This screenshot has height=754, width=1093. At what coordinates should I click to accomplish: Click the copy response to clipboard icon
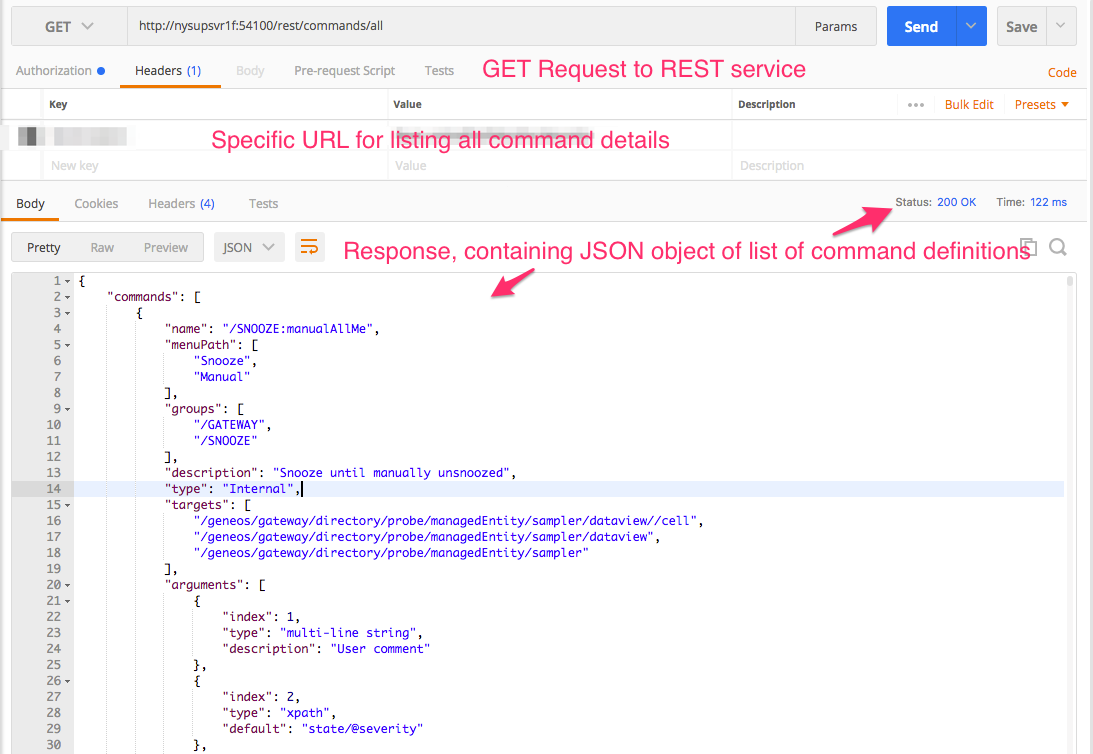click(x=1027, y=247)
